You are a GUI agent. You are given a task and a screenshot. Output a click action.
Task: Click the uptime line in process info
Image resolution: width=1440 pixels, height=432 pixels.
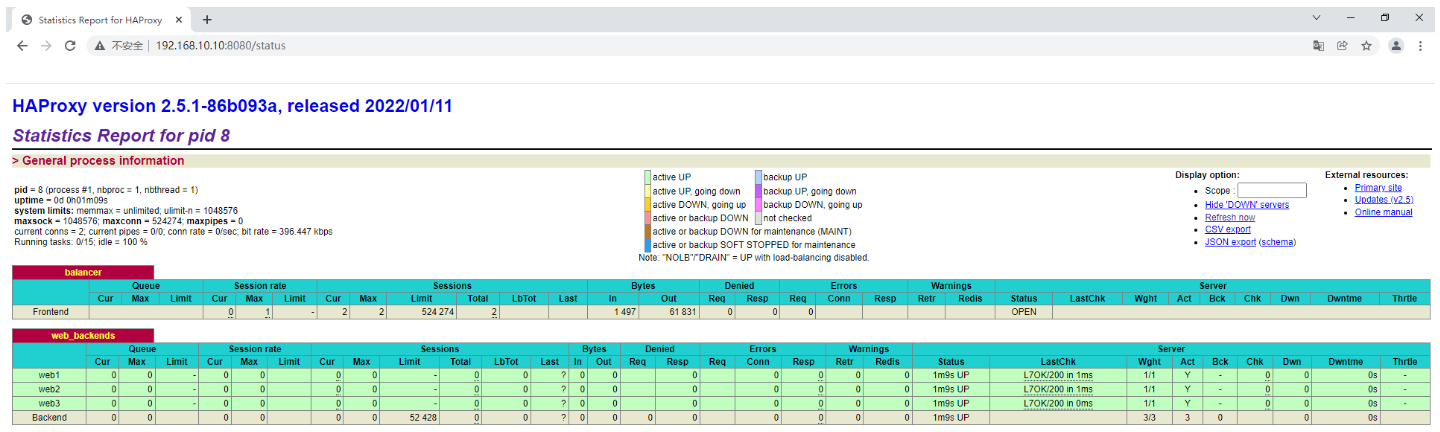point(60,200)
